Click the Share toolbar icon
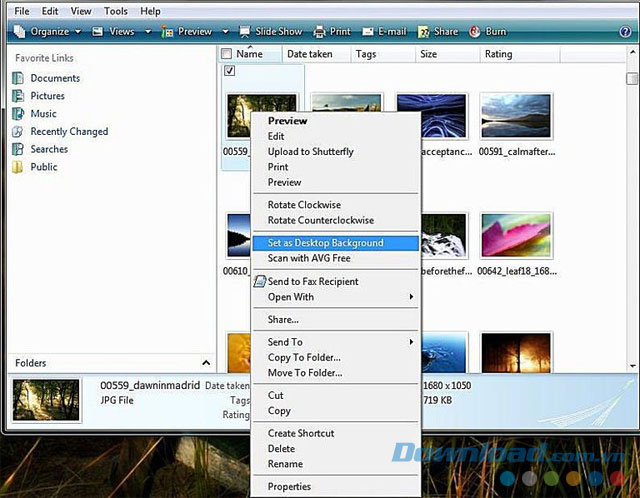The image size is (640, 498). 424,32
